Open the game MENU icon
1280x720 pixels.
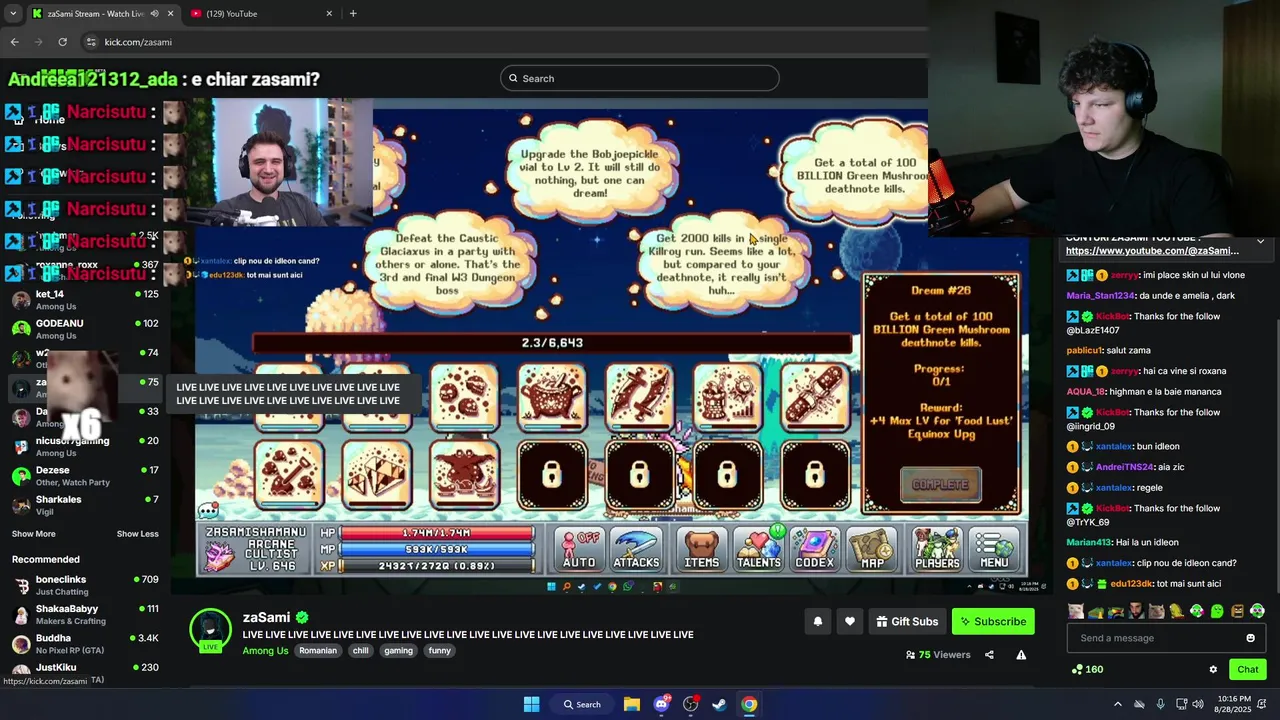point(994,549)
